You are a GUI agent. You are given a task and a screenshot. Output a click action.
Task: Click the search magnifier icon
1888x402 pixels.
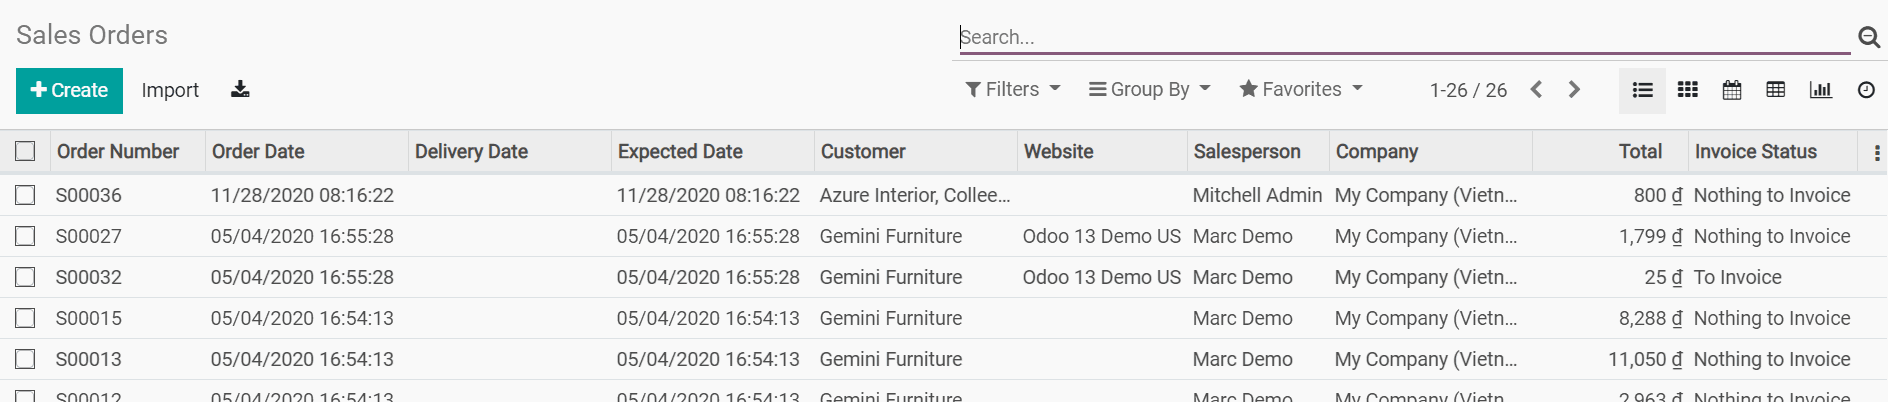coord(1868,37)
